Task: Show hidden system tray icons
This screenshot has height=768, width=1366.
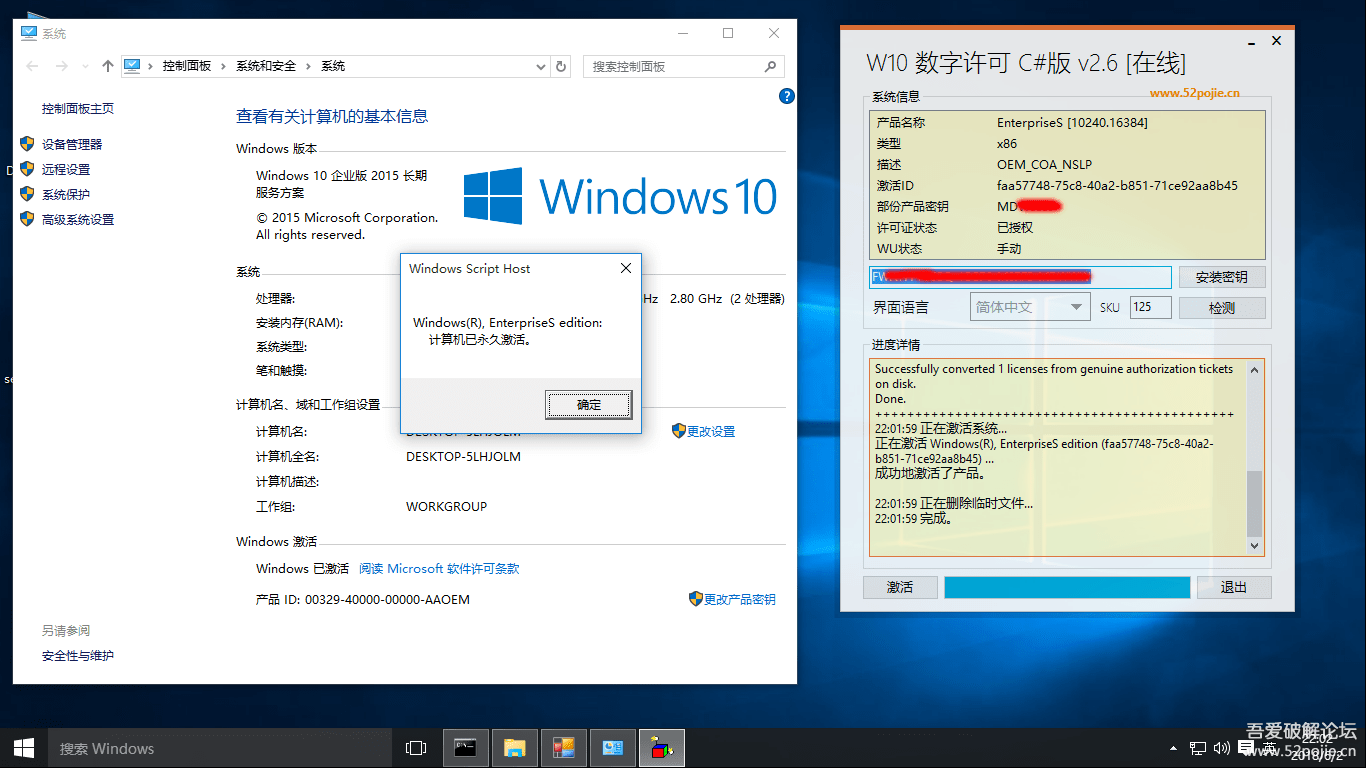Action: point(1173,749)
